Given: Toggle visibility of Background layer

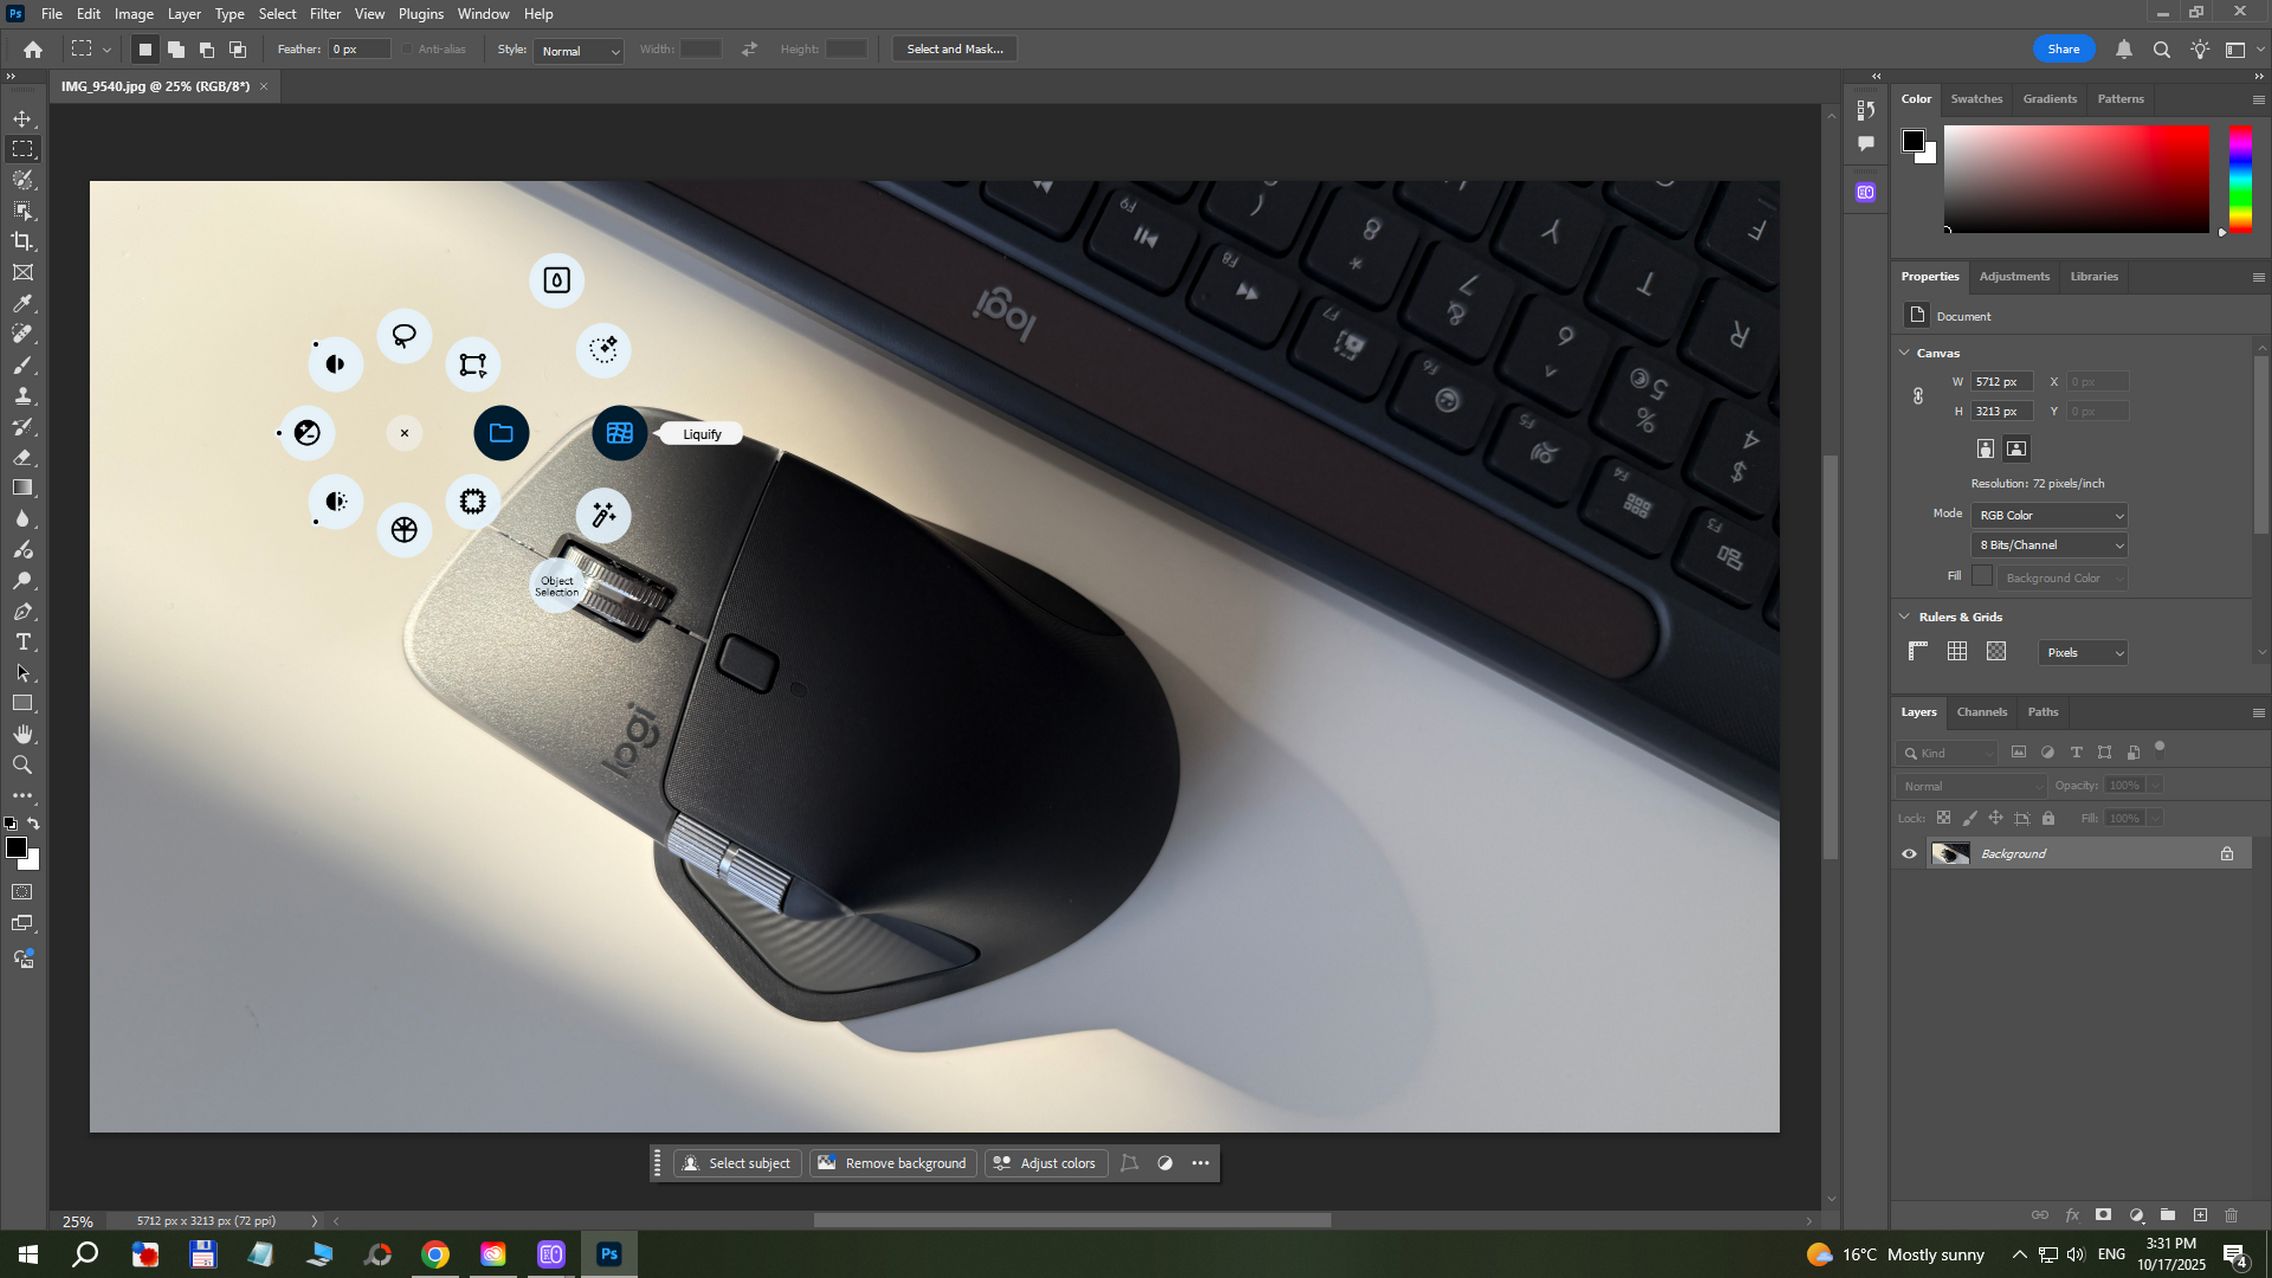Looking at the screenshot, I should [x=1909, y=854].
